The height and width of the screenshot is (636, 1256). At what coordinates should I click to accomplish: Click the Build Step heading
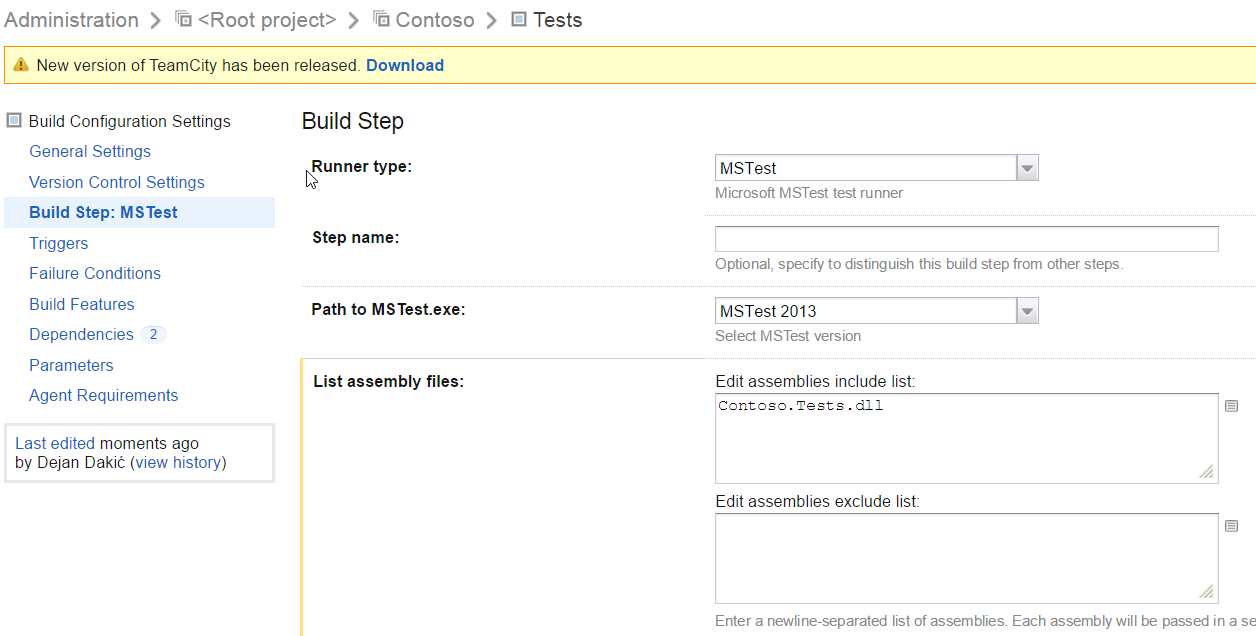pyautogui.click(x=353, y=121)
